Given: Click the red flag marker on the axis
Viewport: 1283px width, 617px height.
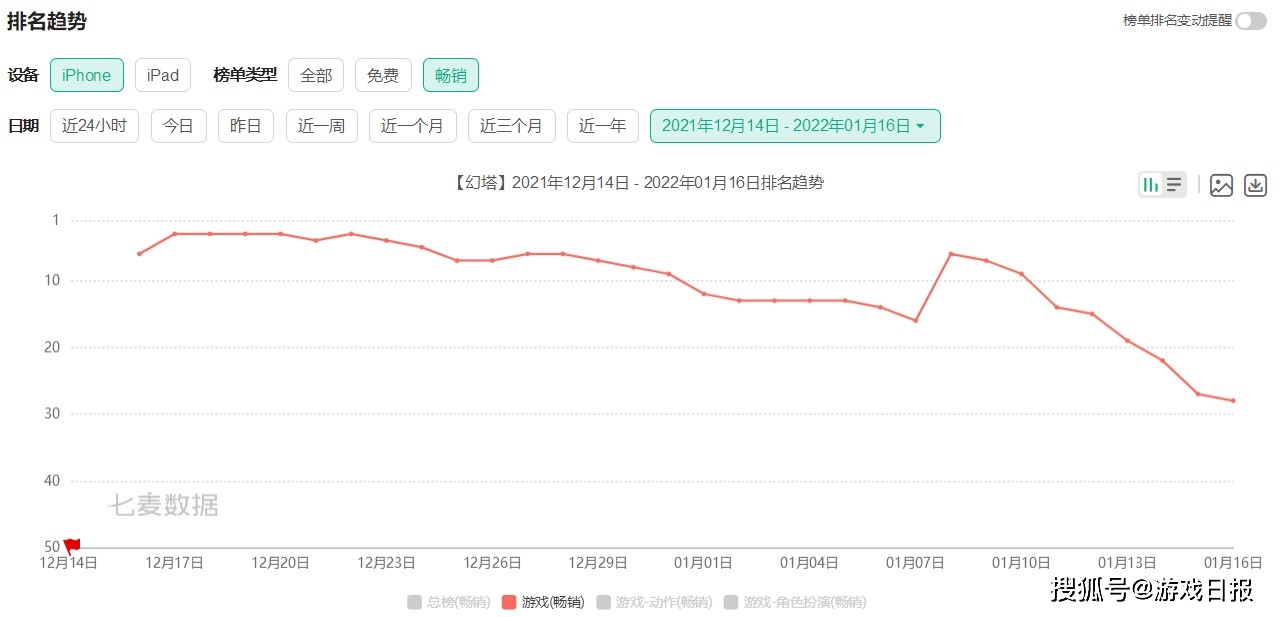Looking at the screenshot, I should pyautogui.click(x=72, y=546).
